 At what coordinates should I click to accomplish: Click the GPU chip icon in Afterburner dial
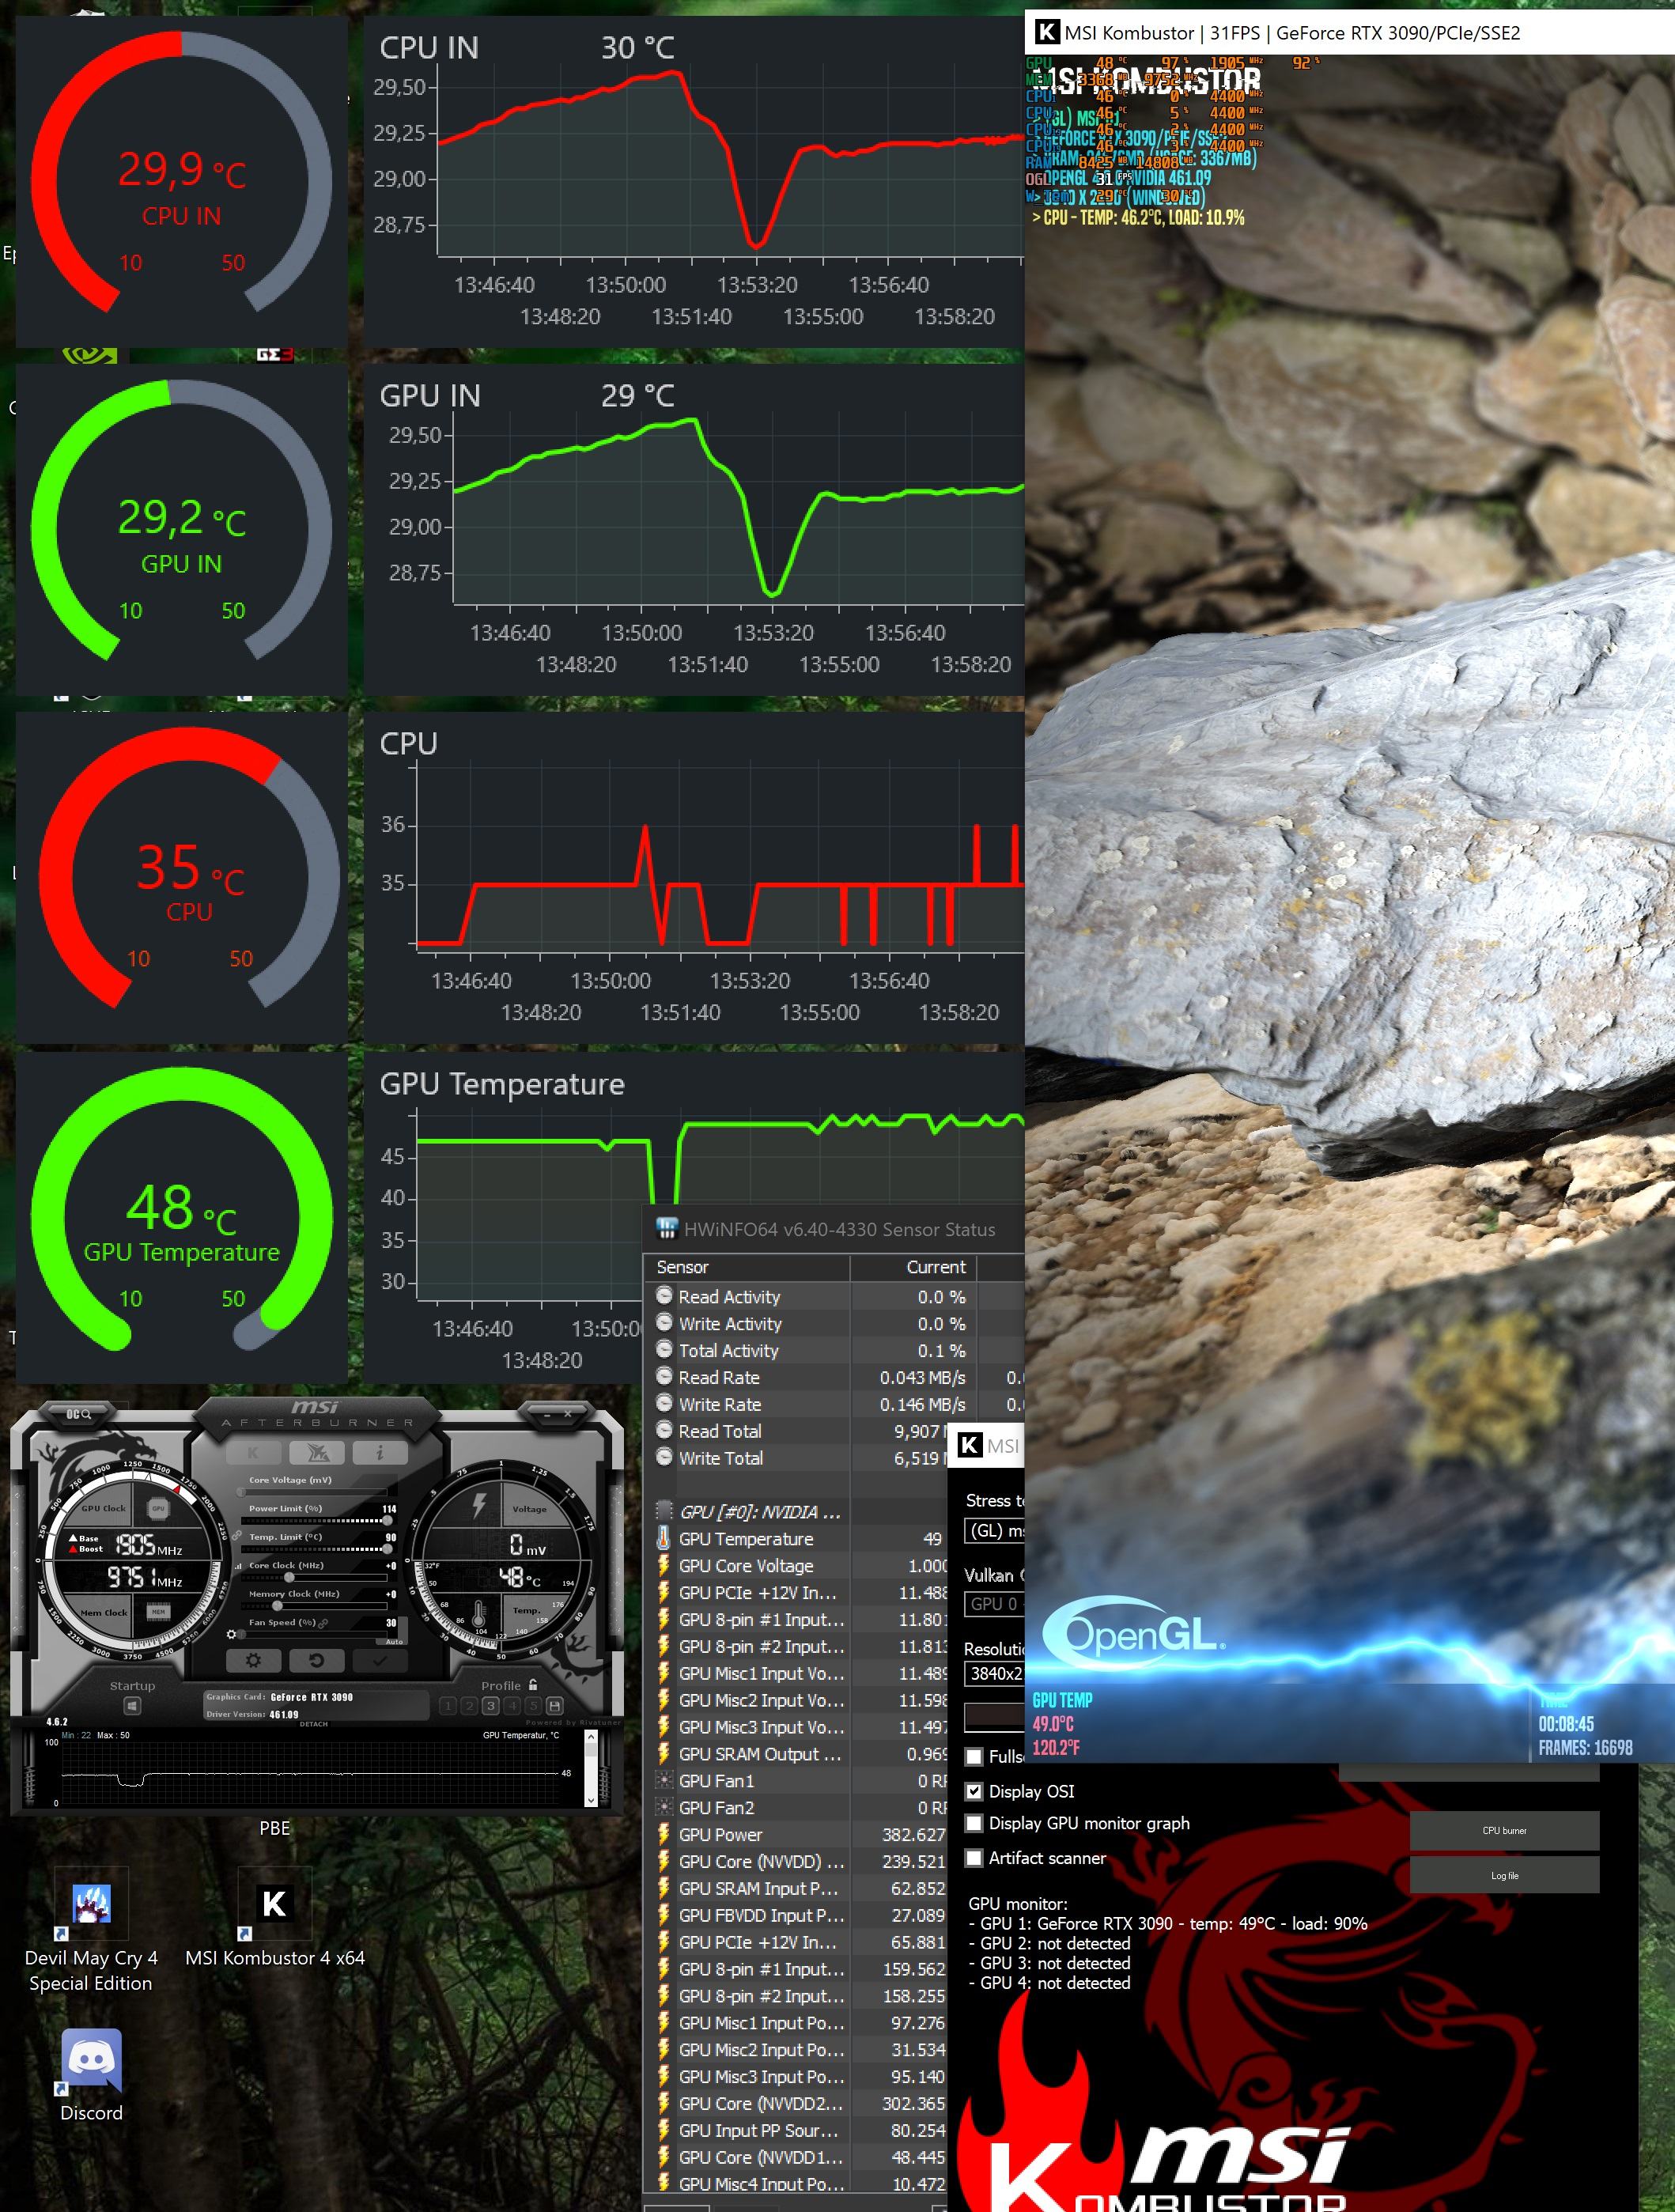point(158,1509)
